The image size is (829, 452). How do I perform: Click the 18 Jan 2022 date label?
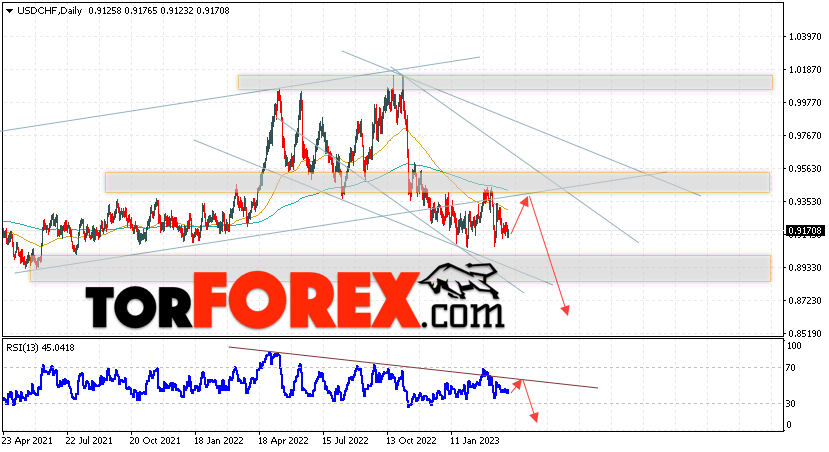(x=218, y=440)
